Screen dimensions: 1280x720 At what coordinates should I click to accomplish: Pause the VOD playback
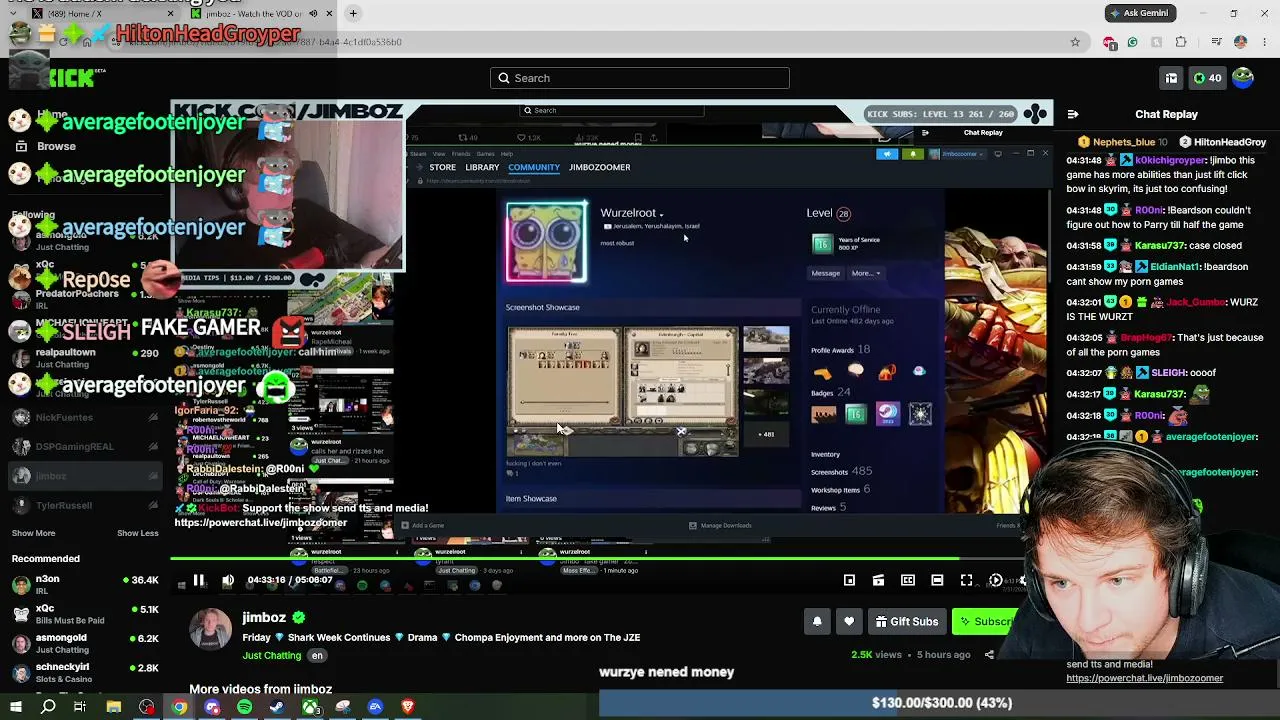[x=199, y=580]
